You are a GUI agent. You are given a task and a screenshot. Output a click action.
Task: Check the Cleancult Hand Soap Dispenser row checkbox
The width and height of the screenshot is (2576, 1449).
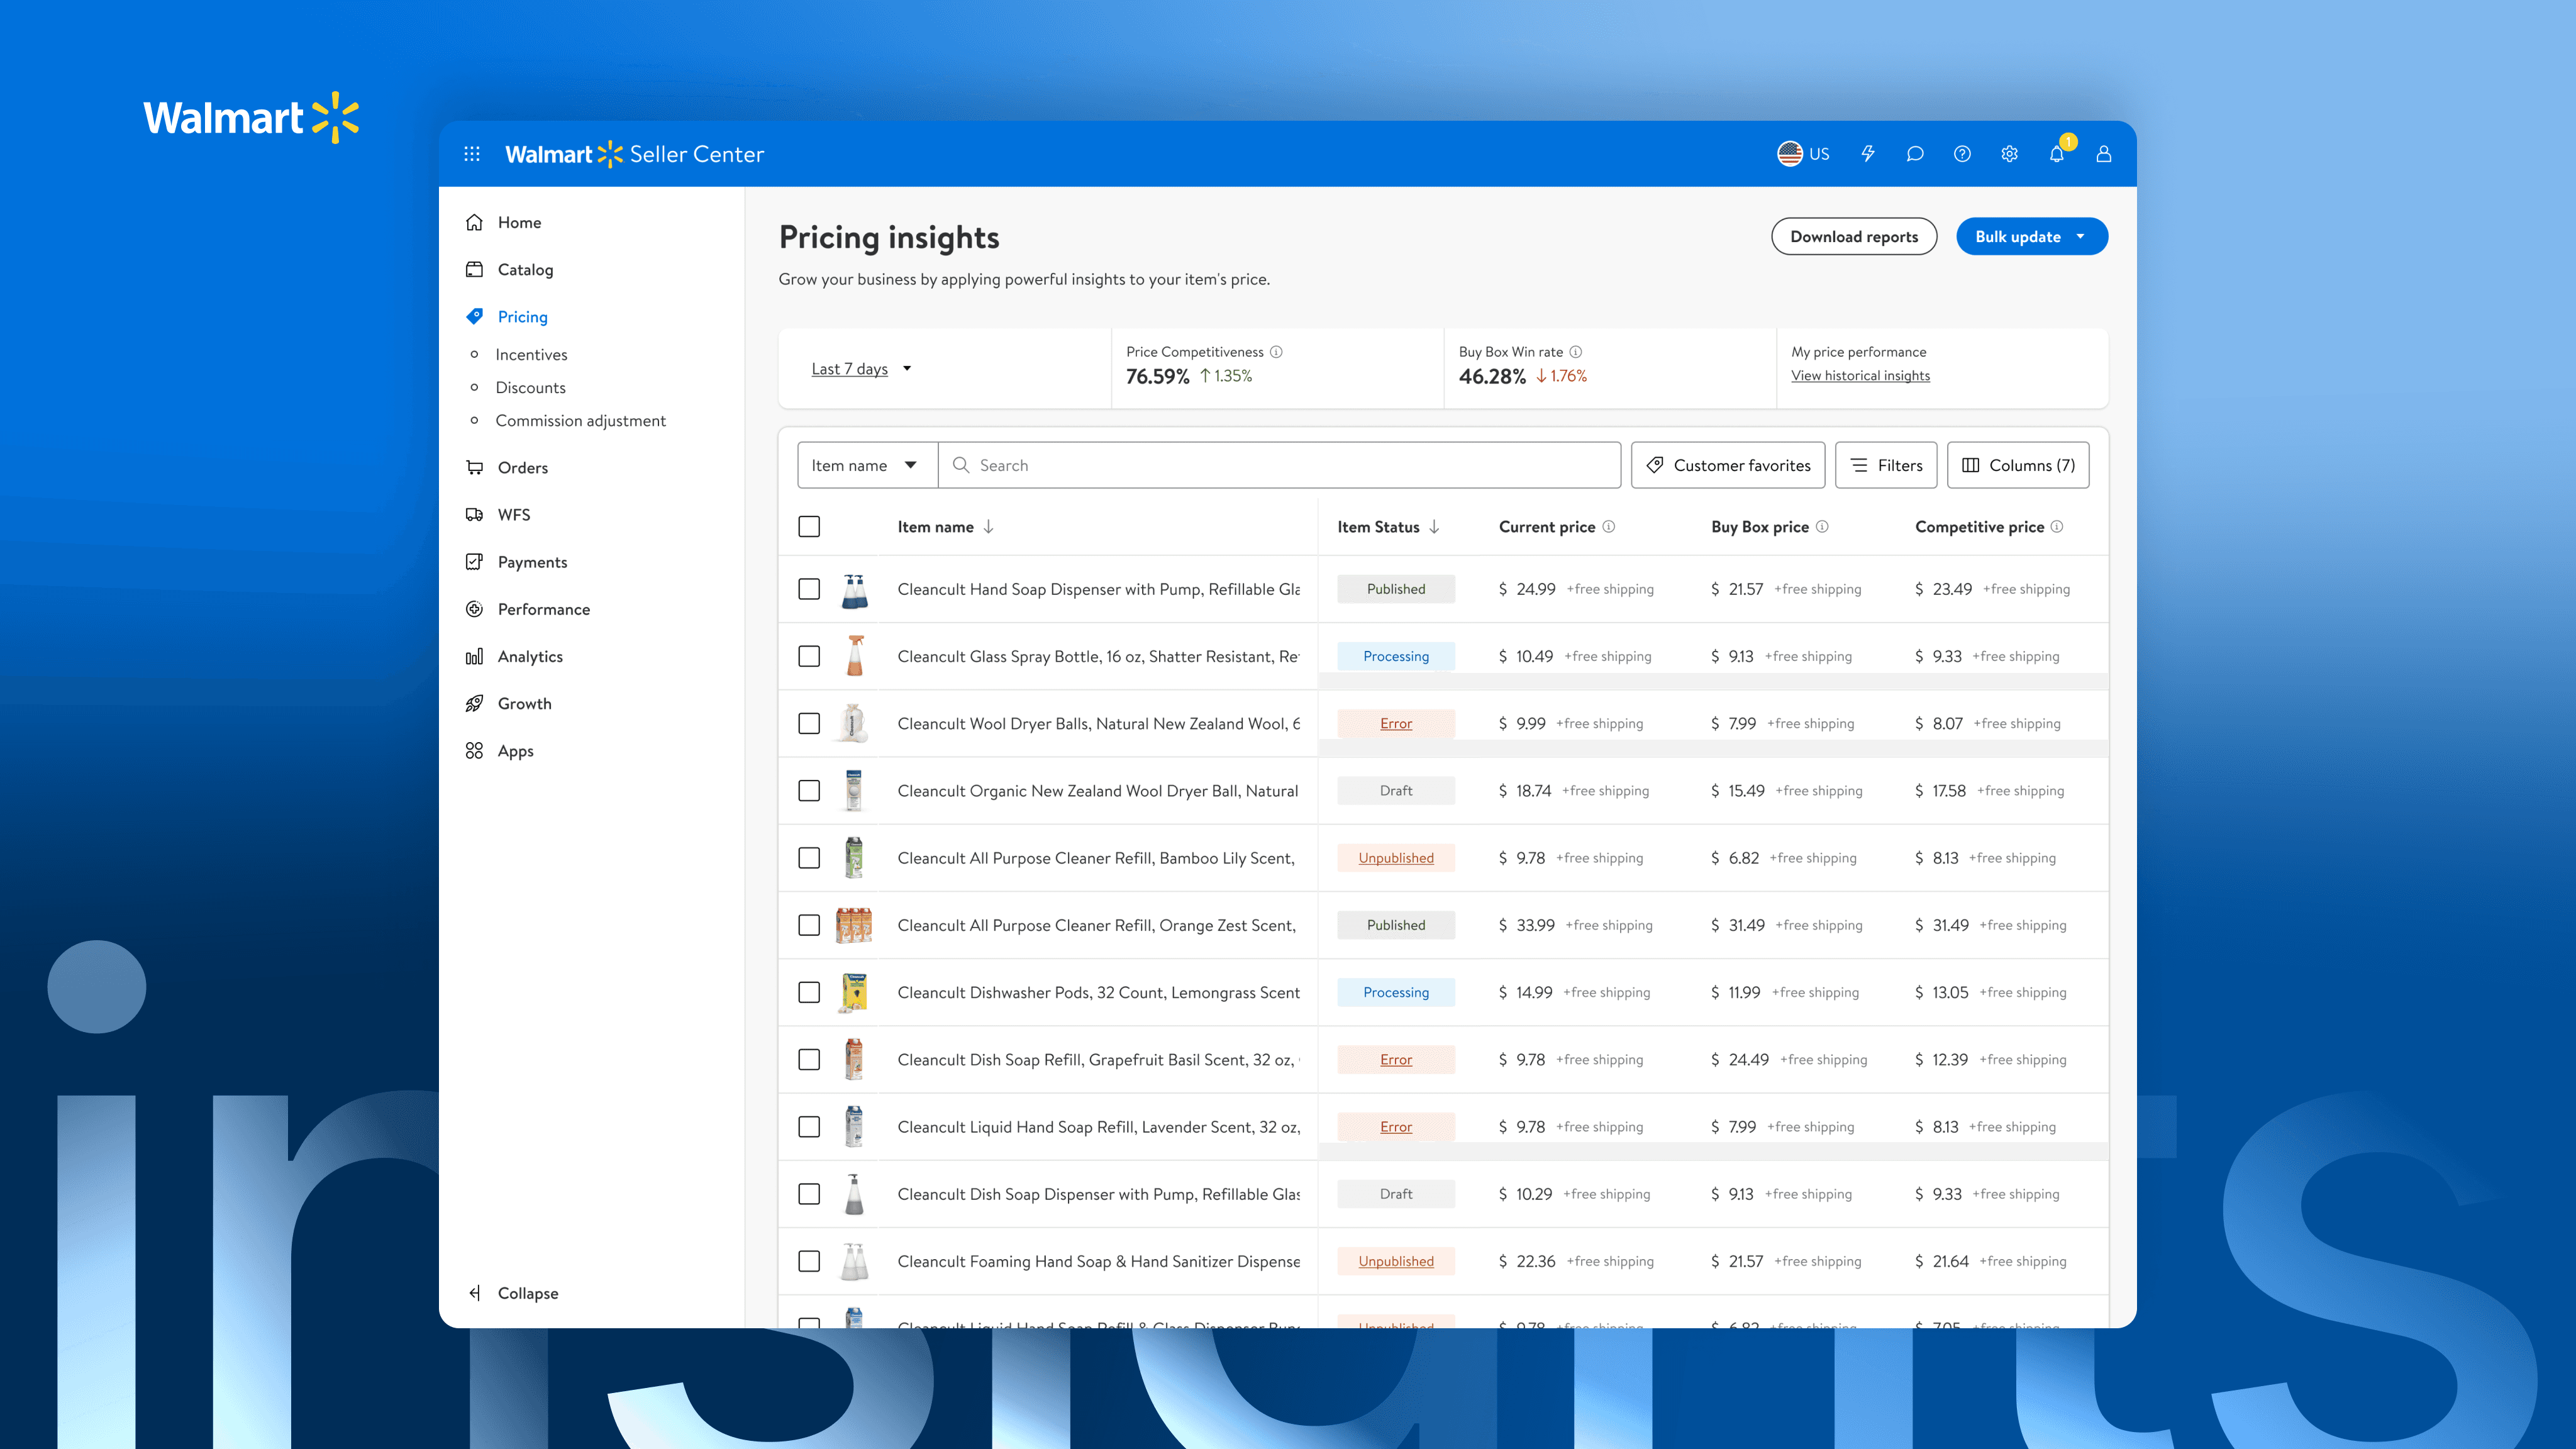pyautogui.click(x=809, y=589)
